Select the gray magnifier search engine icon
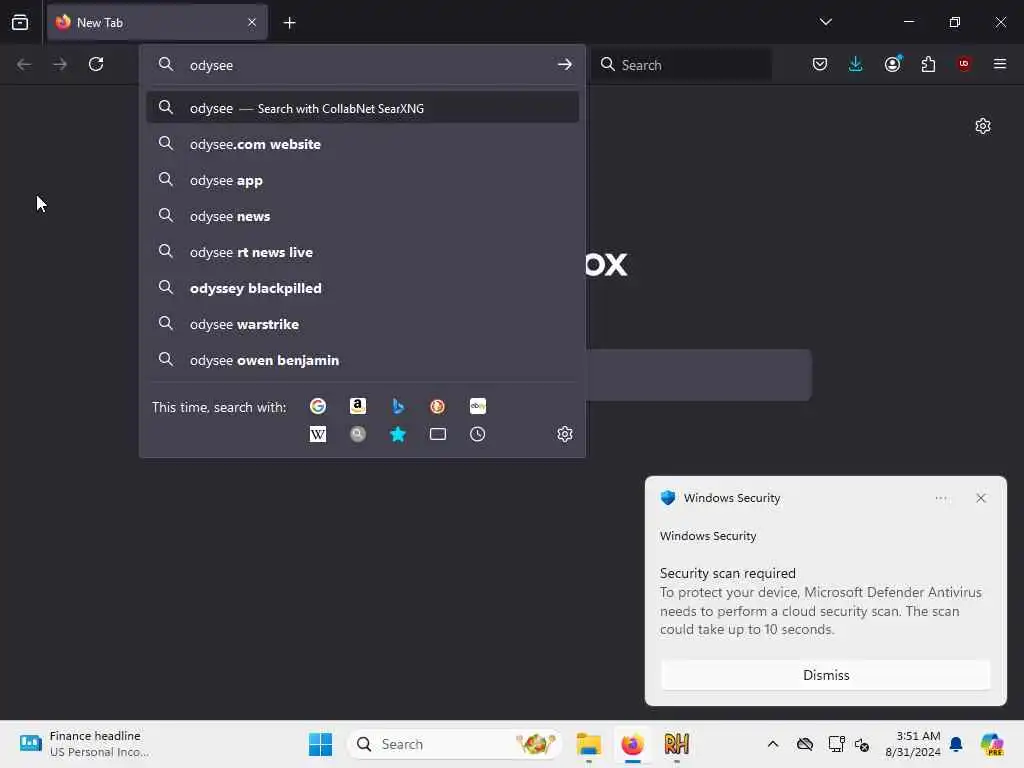 coord(358,434)
